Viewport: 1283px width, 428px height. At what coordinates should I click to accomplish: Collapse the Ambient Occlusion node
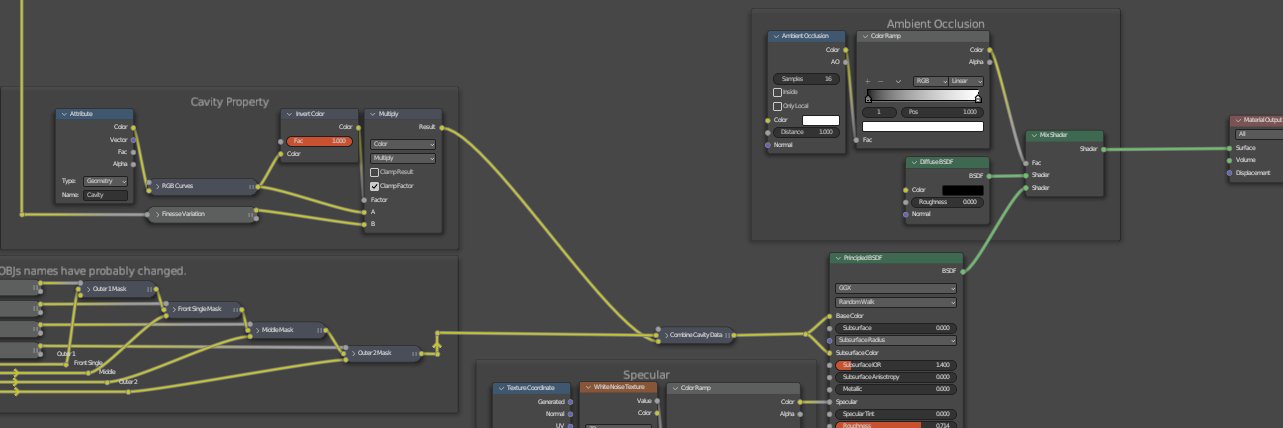[775, 36]
